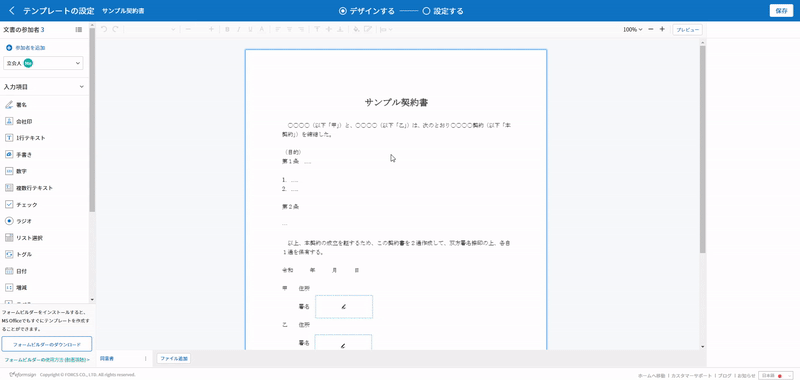
Task: Select the 設定する step radio
Action: click(x=427, y=11)
